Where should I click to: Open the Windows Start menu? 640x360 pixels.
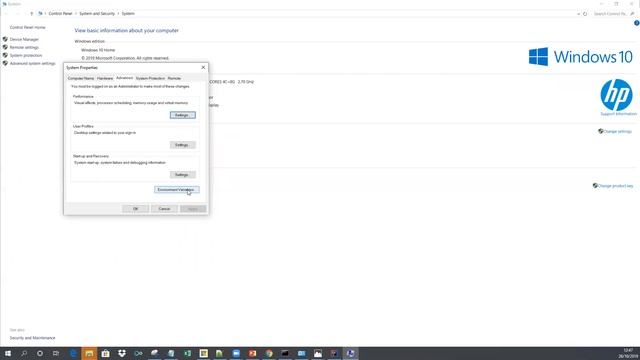tap(8, 353)
